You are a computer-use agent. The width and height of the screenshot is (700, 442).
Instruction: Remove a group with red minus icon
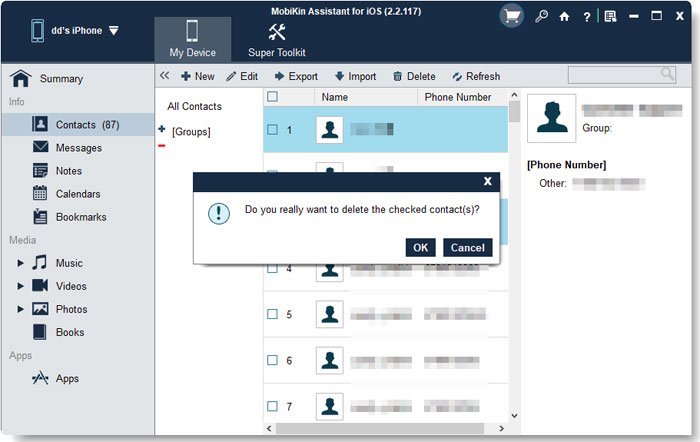[162, 146]
